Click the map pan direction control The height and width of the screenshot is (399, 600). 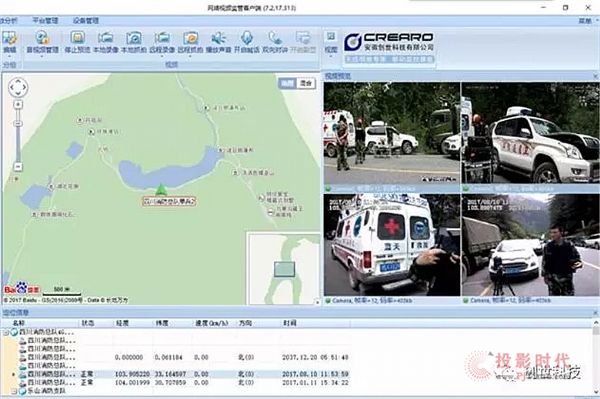[18, 88]
